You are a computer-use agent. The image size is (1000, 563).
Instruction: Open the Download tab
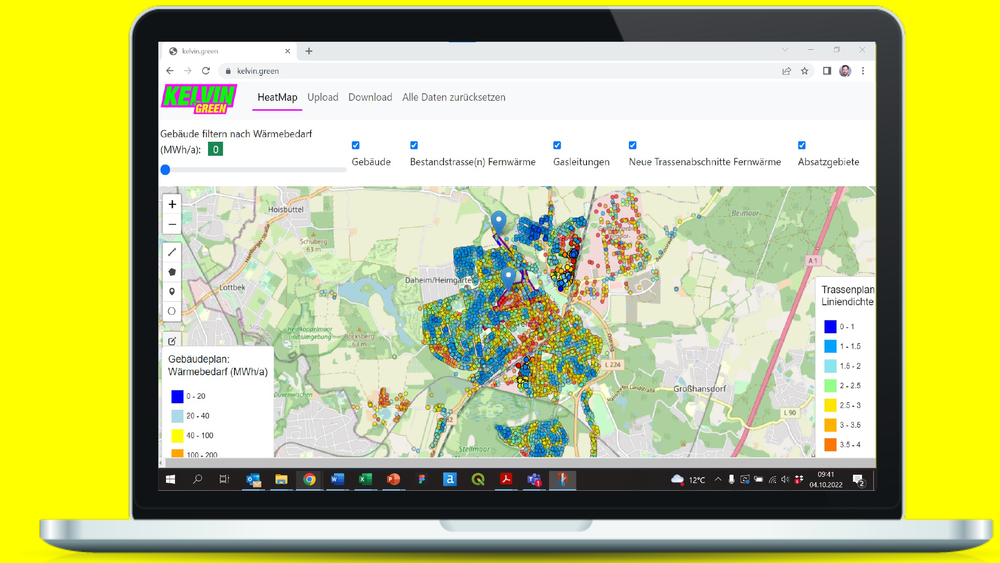point(370,98)
